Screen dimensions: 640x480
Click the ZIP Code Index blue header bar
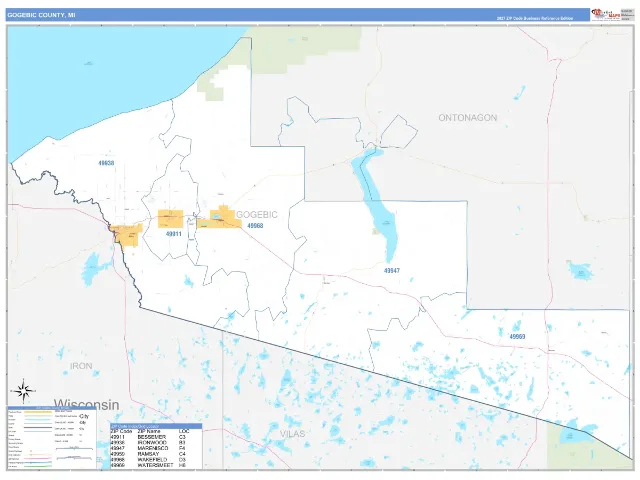(156, 426)
